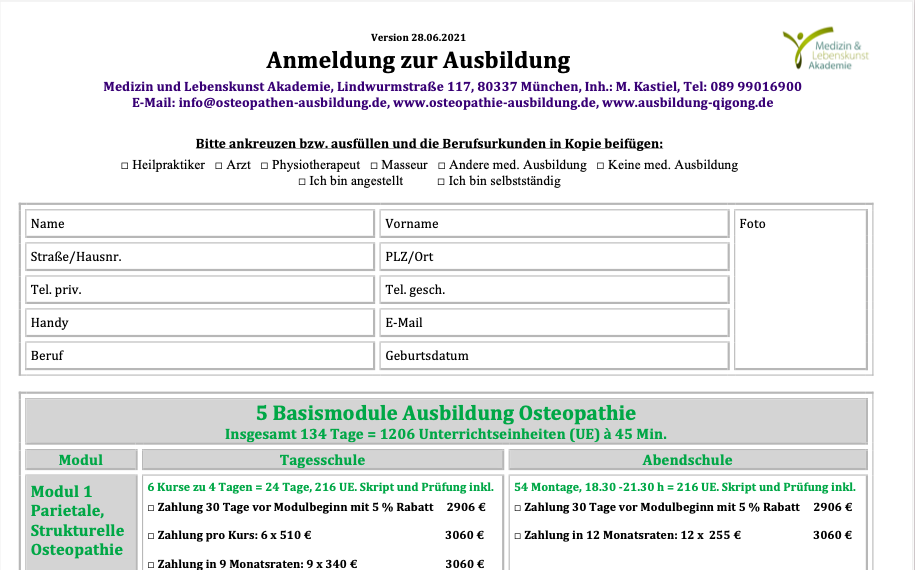Screen dimensions: 915x570
Task: Open www.ausbildung-qigong.de link
Action: (687, 103)
